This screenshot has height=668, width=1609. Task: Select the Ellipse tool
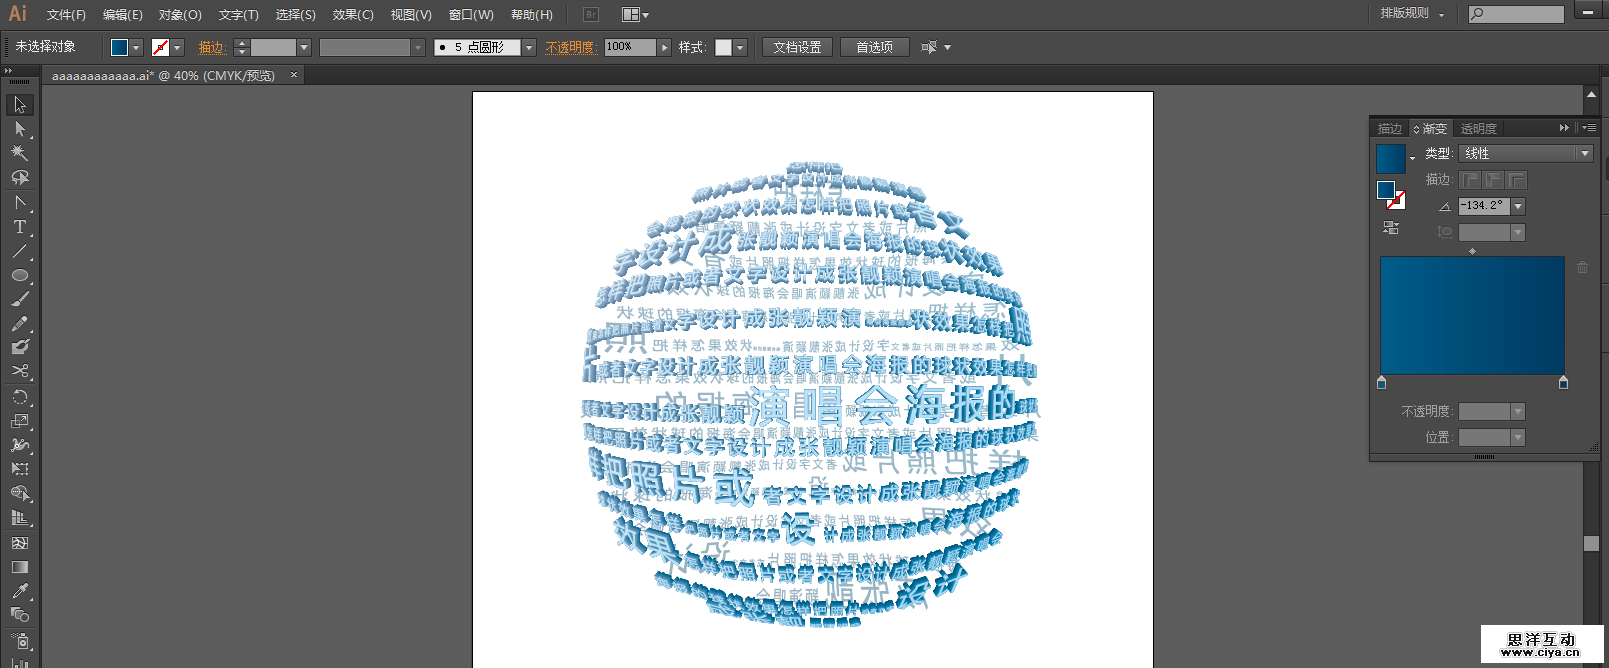point(19,275)
